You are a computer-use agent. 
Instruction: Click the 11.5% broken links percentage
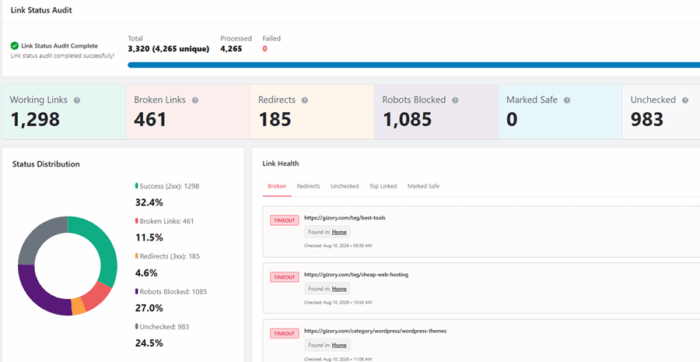pyautogui.click(x=149, y=238)
